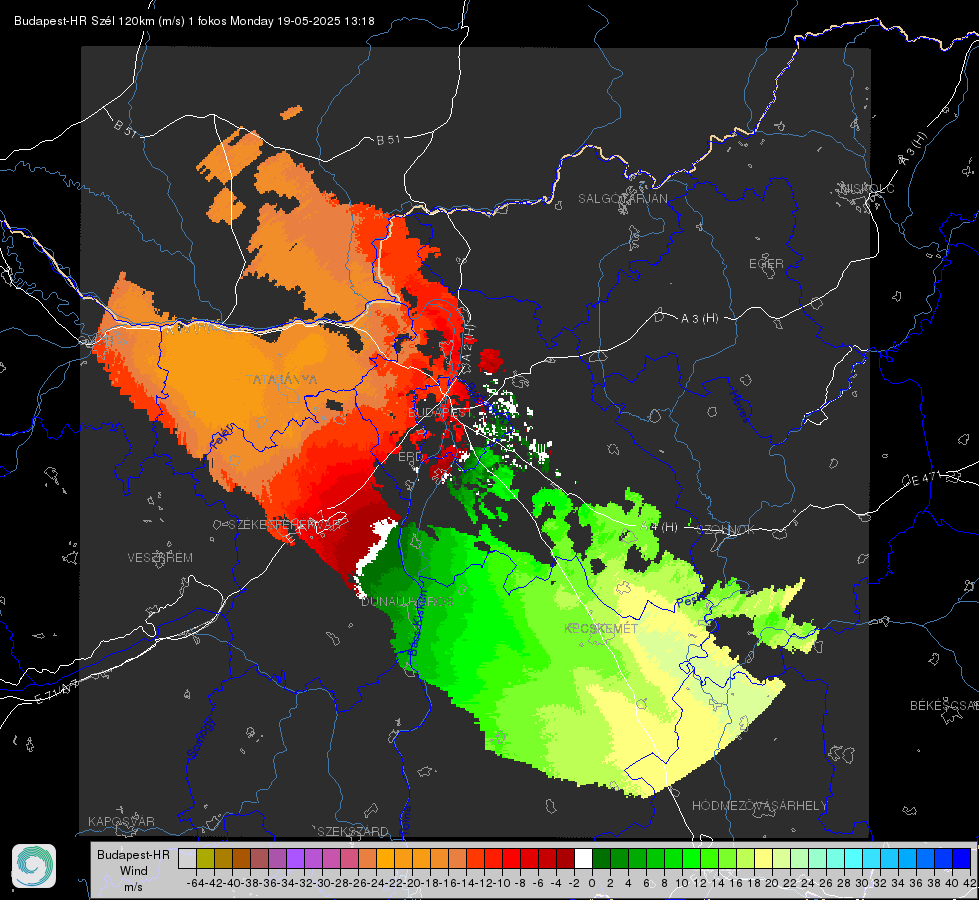
Task: Pick the dark green swatch above legend value 0
Action: pyautogui.click(x=601, y=859)
